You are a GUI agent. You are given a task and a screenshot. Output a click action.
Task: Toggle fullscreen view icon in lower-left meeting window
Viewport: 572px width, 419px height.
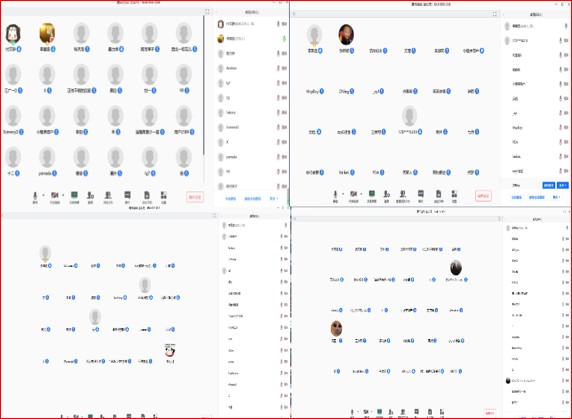point(214,216)
